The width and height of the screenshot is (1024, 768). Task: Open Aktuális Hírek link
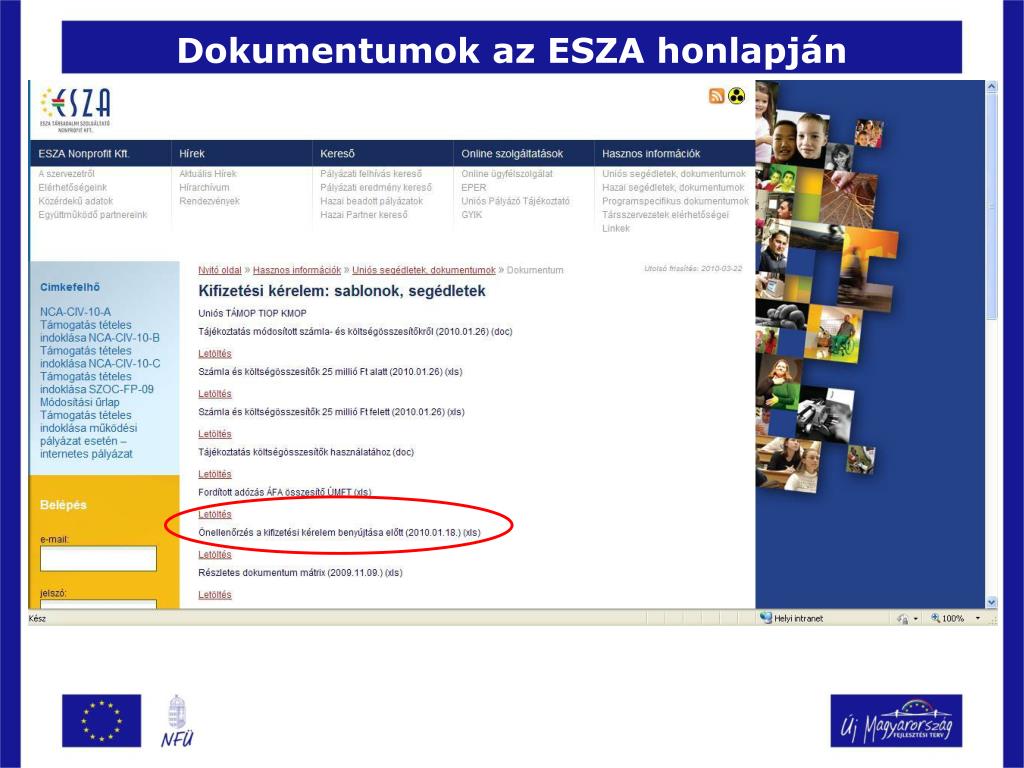coord(208,174)
